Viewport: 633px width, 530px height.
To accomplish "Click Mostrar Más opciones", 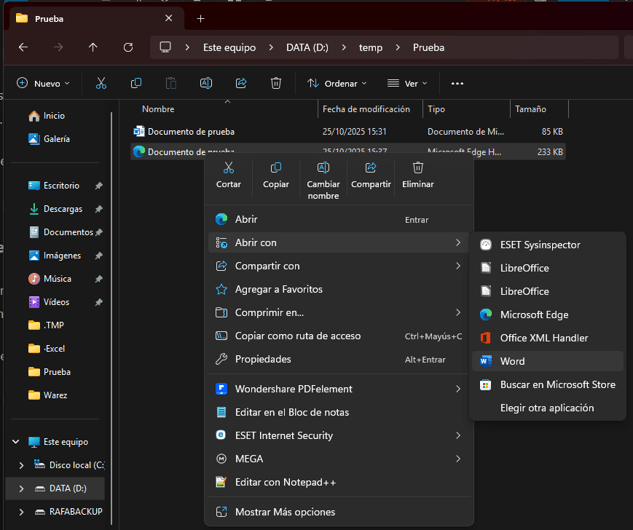I will point(285,512).
